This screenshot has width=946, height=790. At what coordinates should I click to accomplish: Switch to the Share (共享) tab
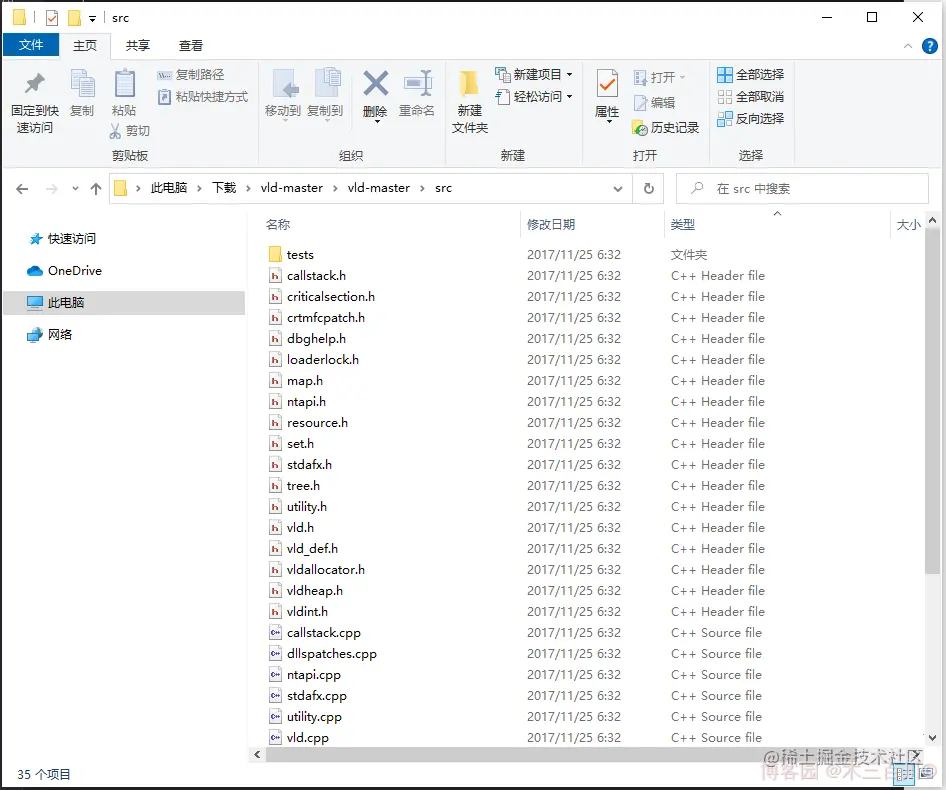(x=138, y=45)
